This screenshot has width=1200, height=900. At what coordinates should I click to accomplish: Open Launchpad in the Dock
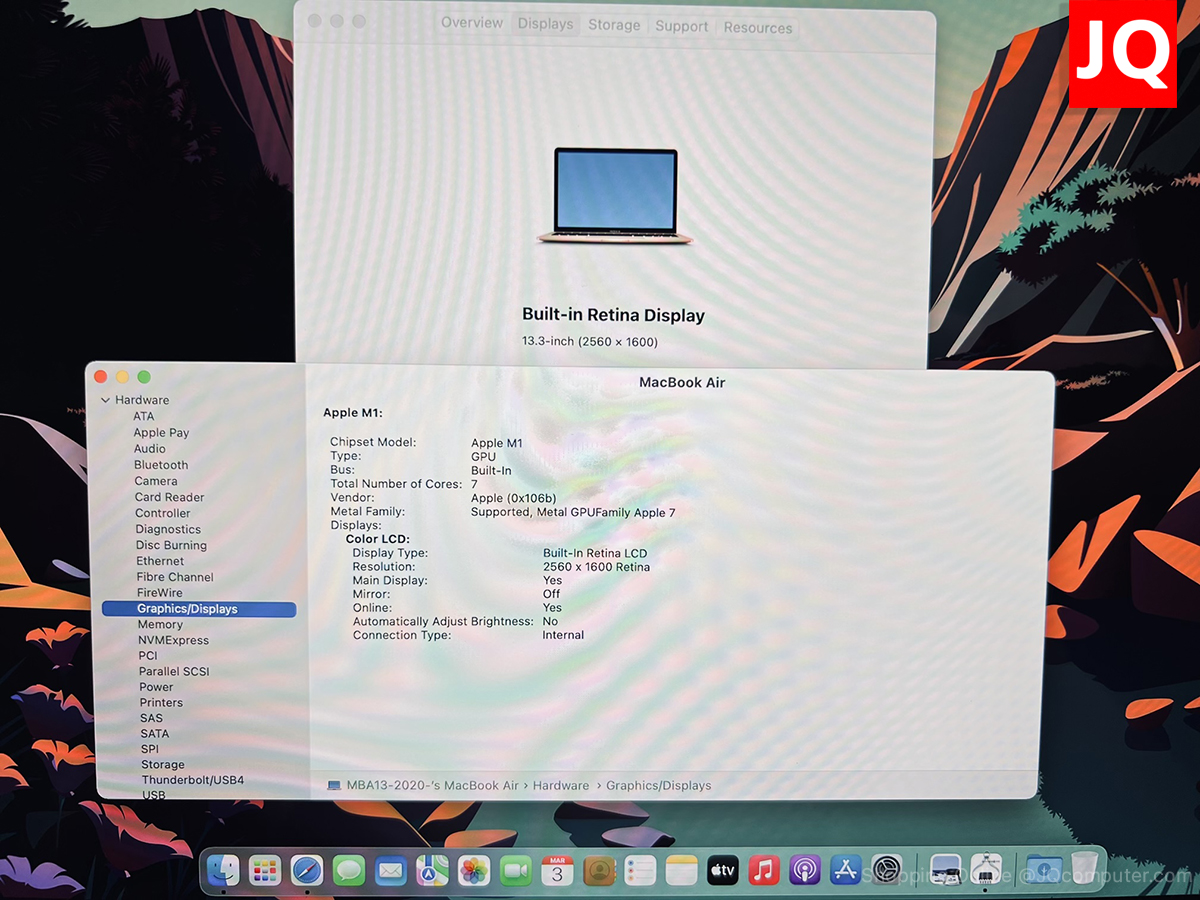[264, 871]
